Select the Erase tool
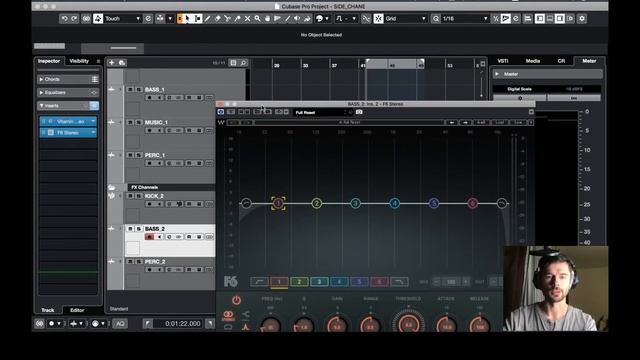The width and height of the screenshot is (640, 360). 218,19
